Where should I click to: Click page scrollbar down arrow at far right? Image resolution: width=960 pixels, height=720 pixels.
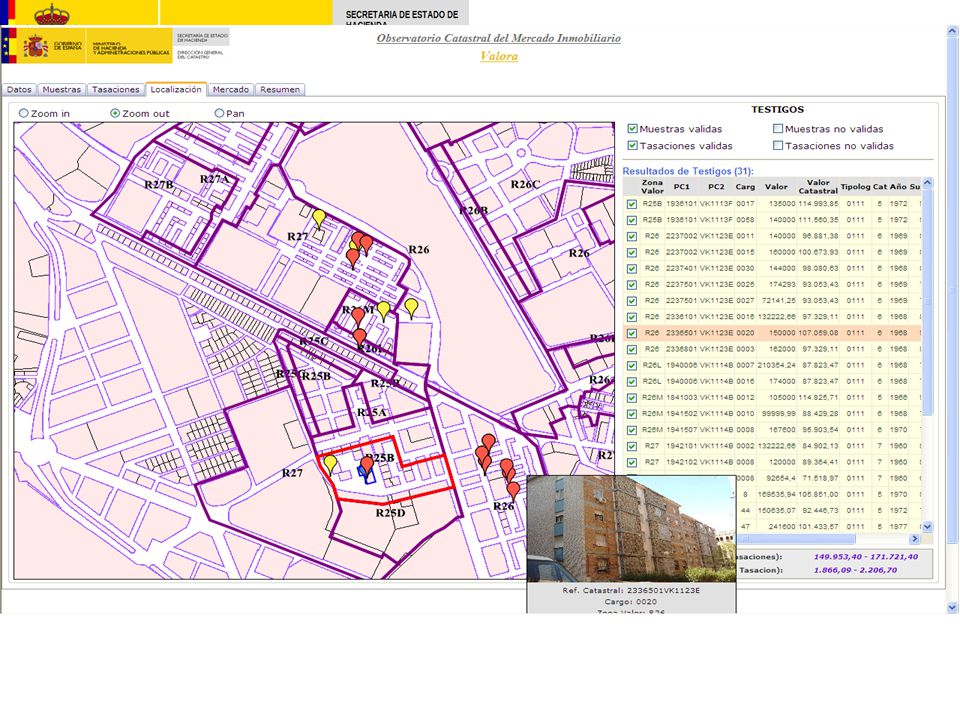pyautogui.click(x=952, y=607)
